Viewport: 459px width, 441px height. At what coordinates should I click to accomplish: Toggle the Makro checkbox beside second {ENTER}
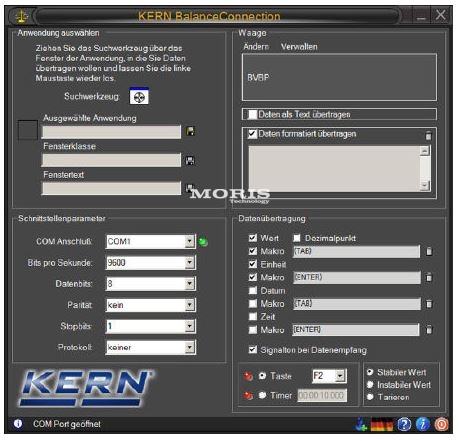(x=253, y=330)
